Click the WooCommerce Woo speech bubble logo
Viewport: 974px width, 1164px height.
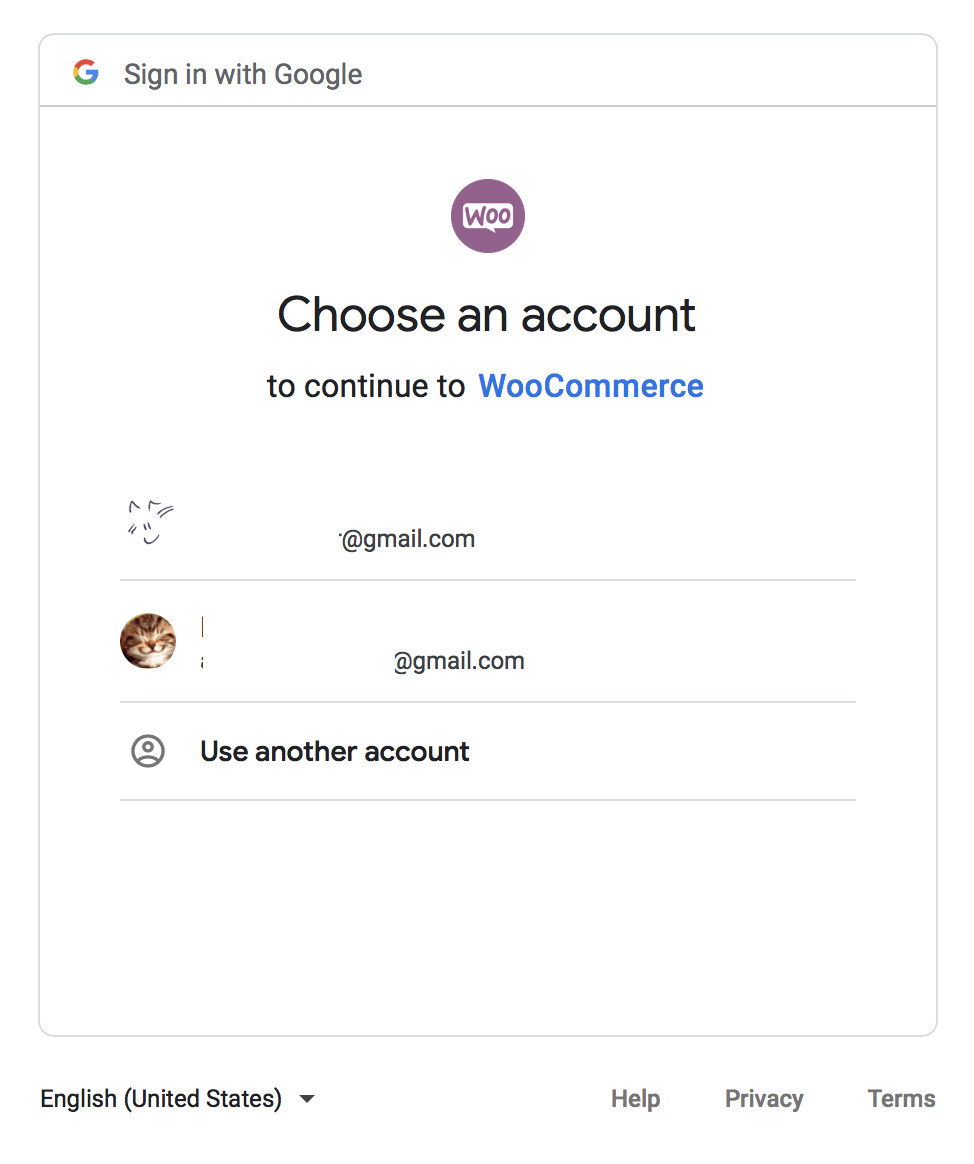click(487, 214)
